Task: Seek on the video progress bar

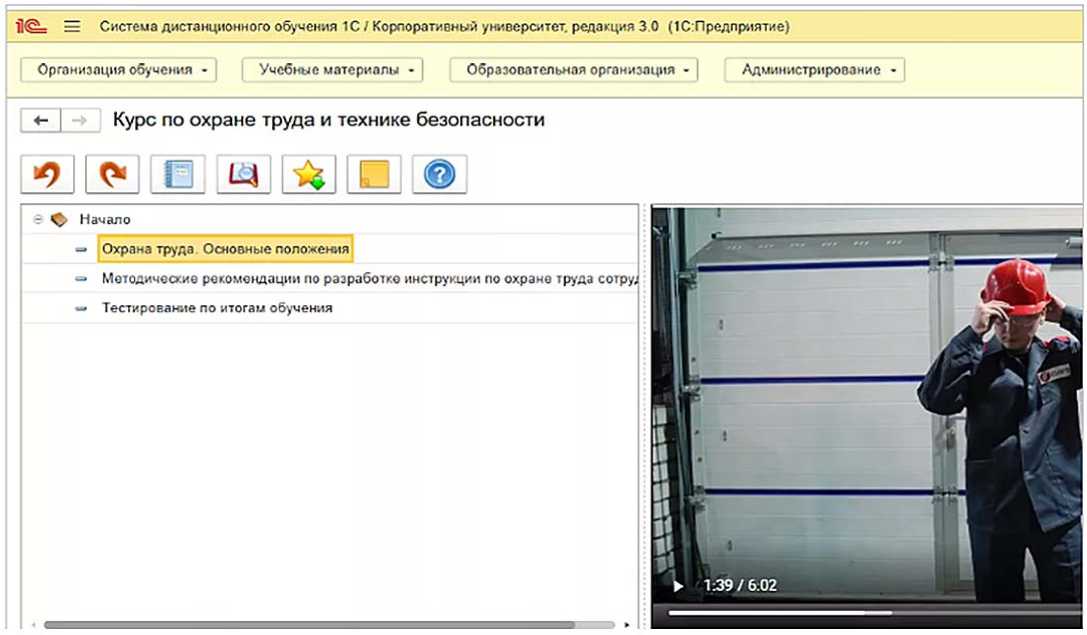Action: coord(873,613)
